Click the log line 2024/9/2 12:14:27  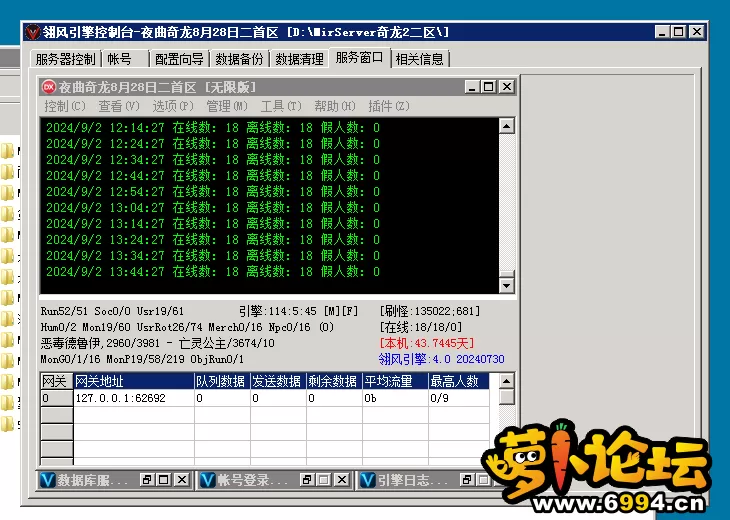click(213, 128)
